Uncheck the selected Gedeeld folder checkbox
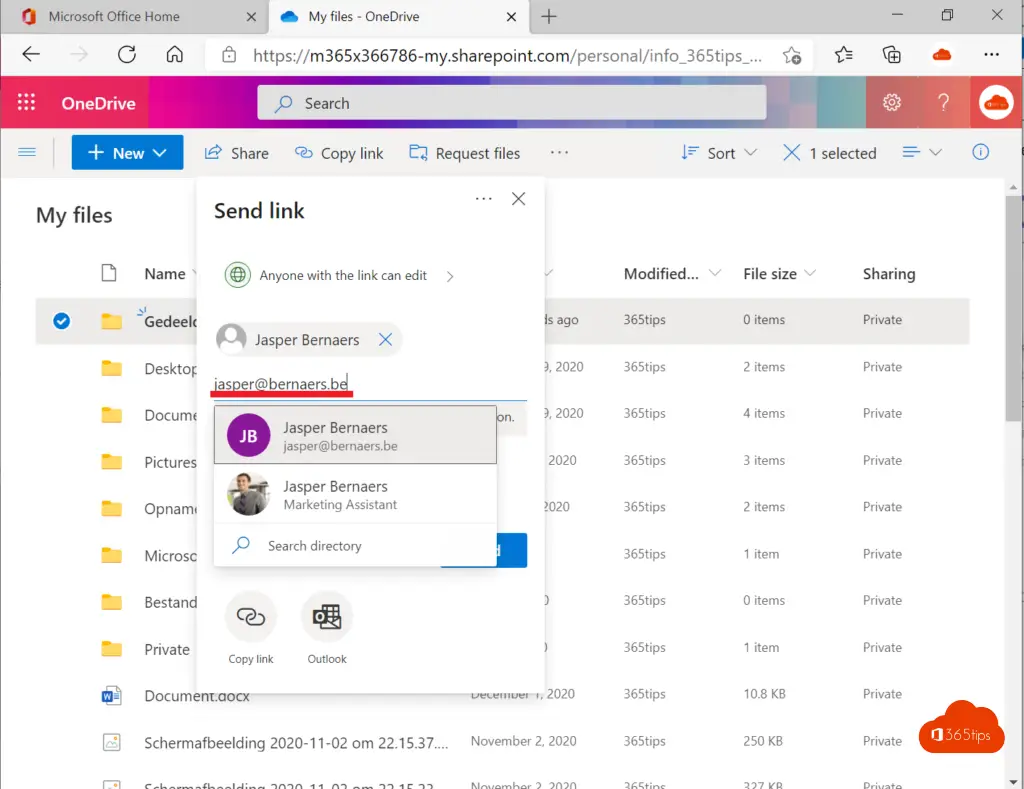 (x=61, y=321)
